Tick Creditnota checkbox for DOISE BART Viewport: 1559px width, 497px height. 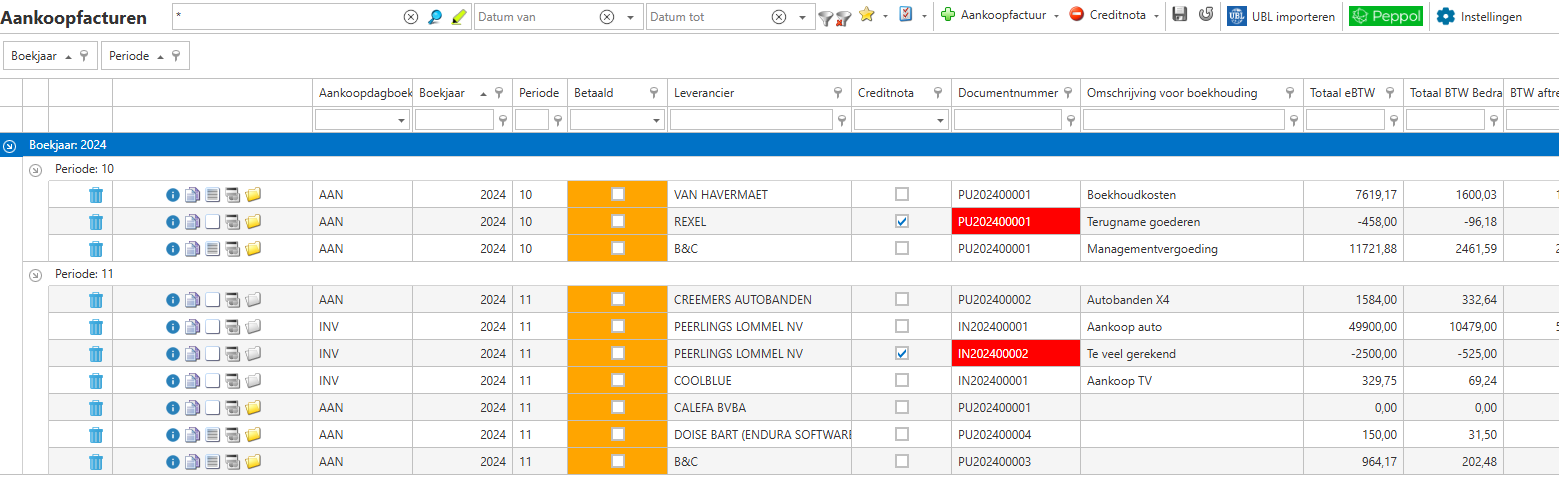(903, 434)
